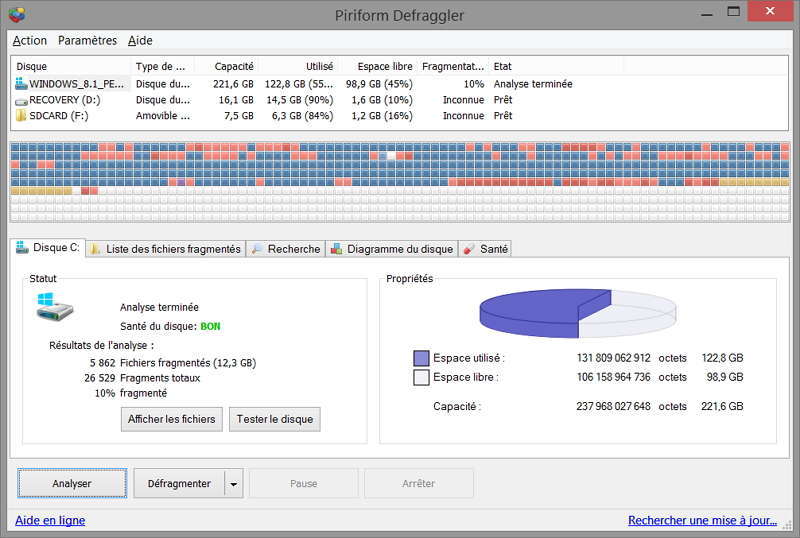Screen dimensions: 800x538
Task: Click the Pause button
Action: click(x=304, y=483)
